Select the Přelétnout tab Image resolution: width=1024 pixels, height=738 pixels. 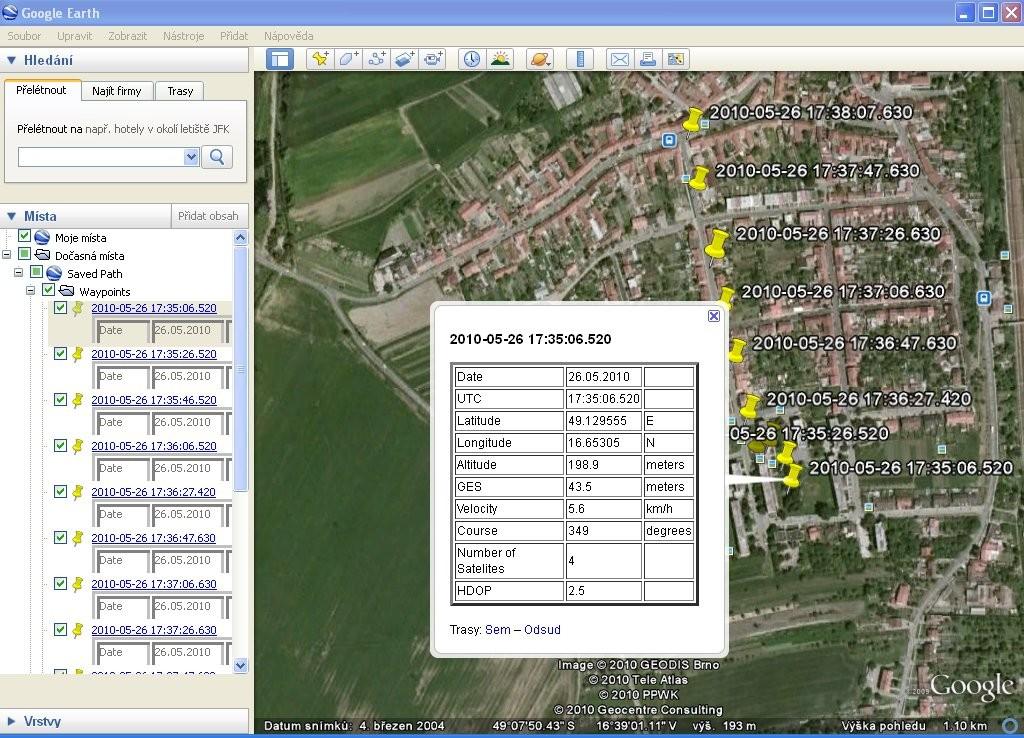coord(42,90)
